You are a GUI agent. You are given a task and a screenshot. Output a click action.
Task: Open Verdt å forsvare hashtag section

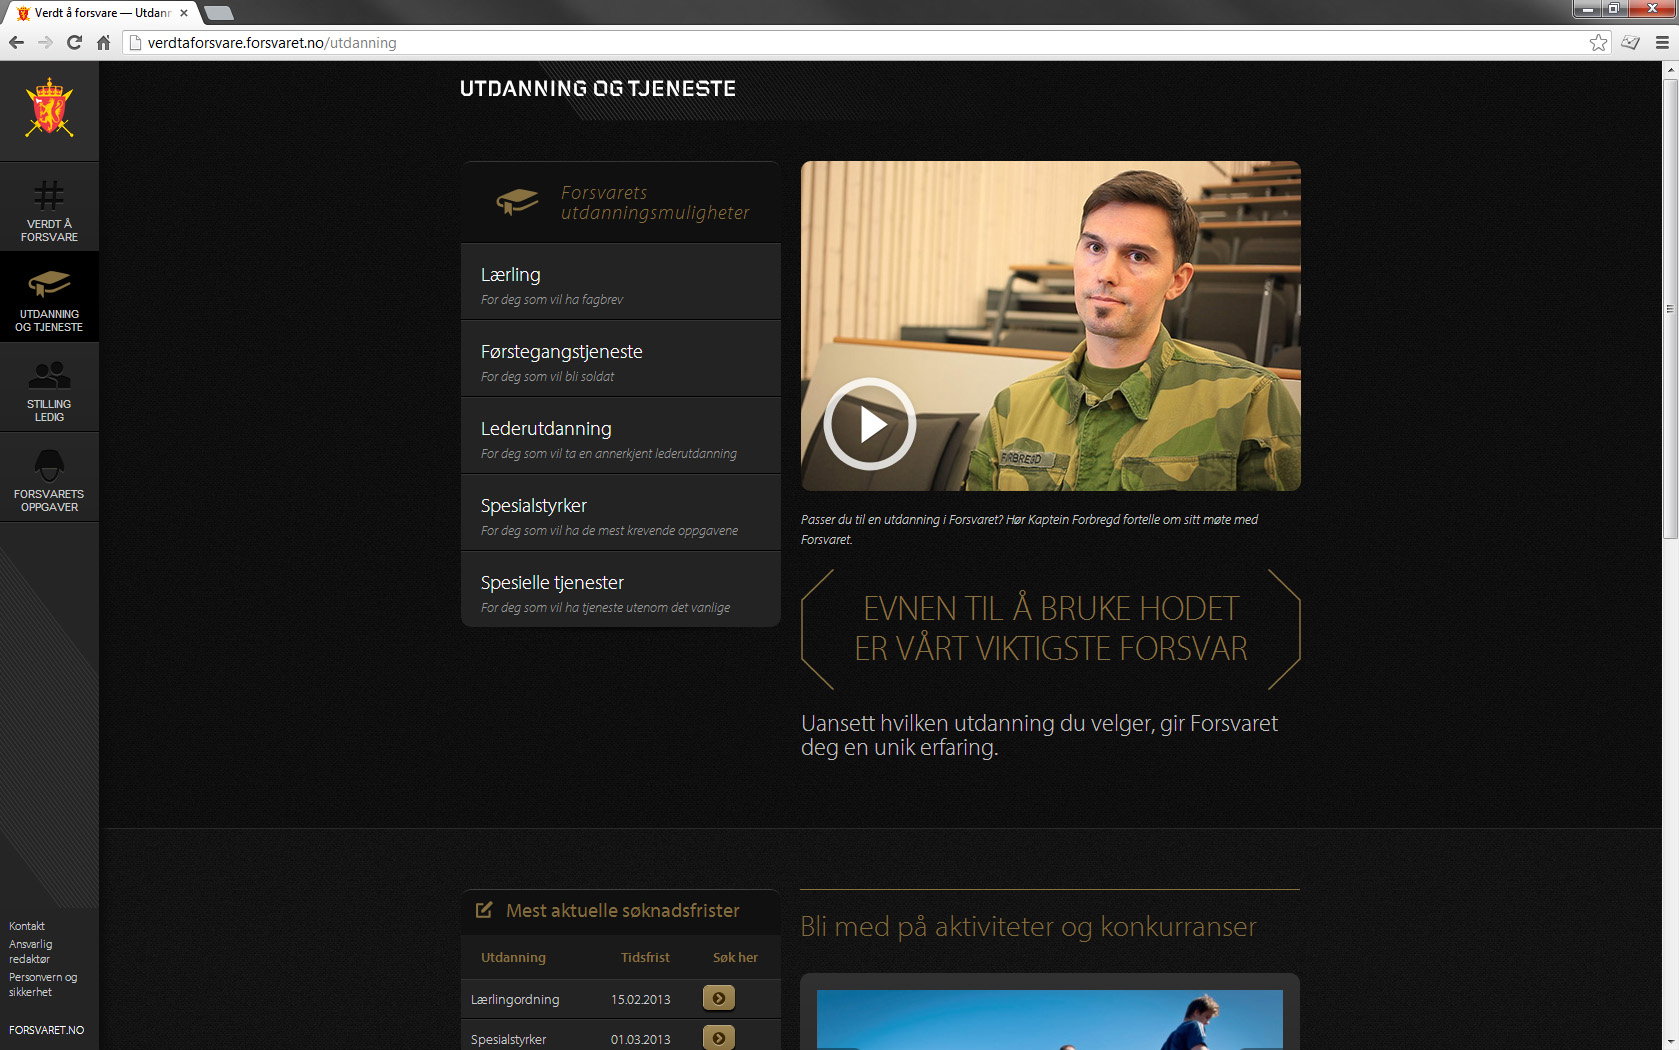click(49, 207)
